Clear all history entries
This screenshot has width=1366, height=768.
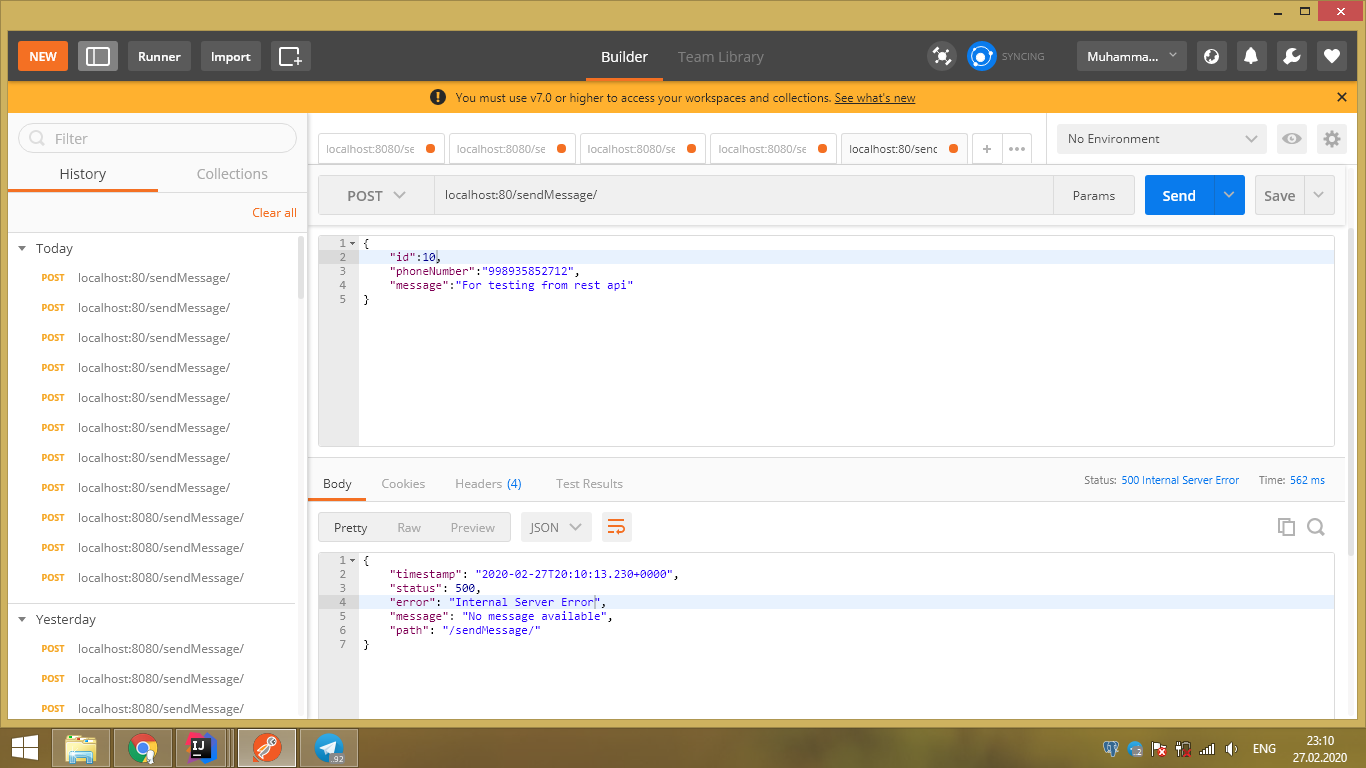click(x=274, y=212)
